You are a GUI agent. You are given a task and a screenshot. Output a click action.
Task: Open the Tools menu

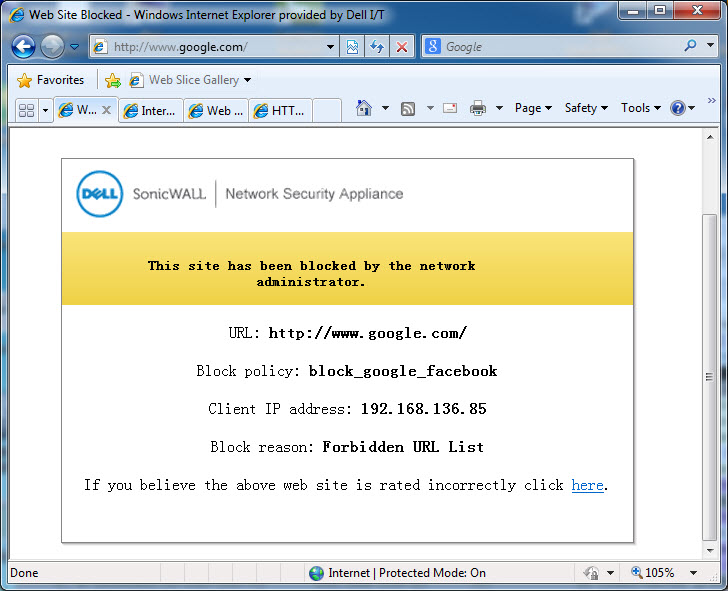tap(641, 108)
